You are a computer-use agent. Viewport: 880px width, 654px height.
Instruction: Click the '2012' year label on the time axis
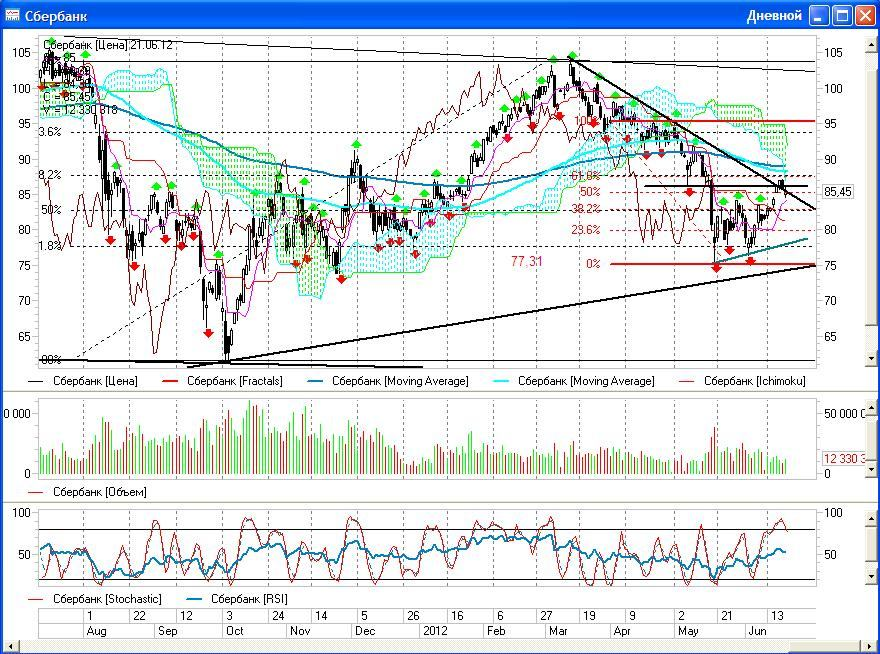tap(435, 630)
